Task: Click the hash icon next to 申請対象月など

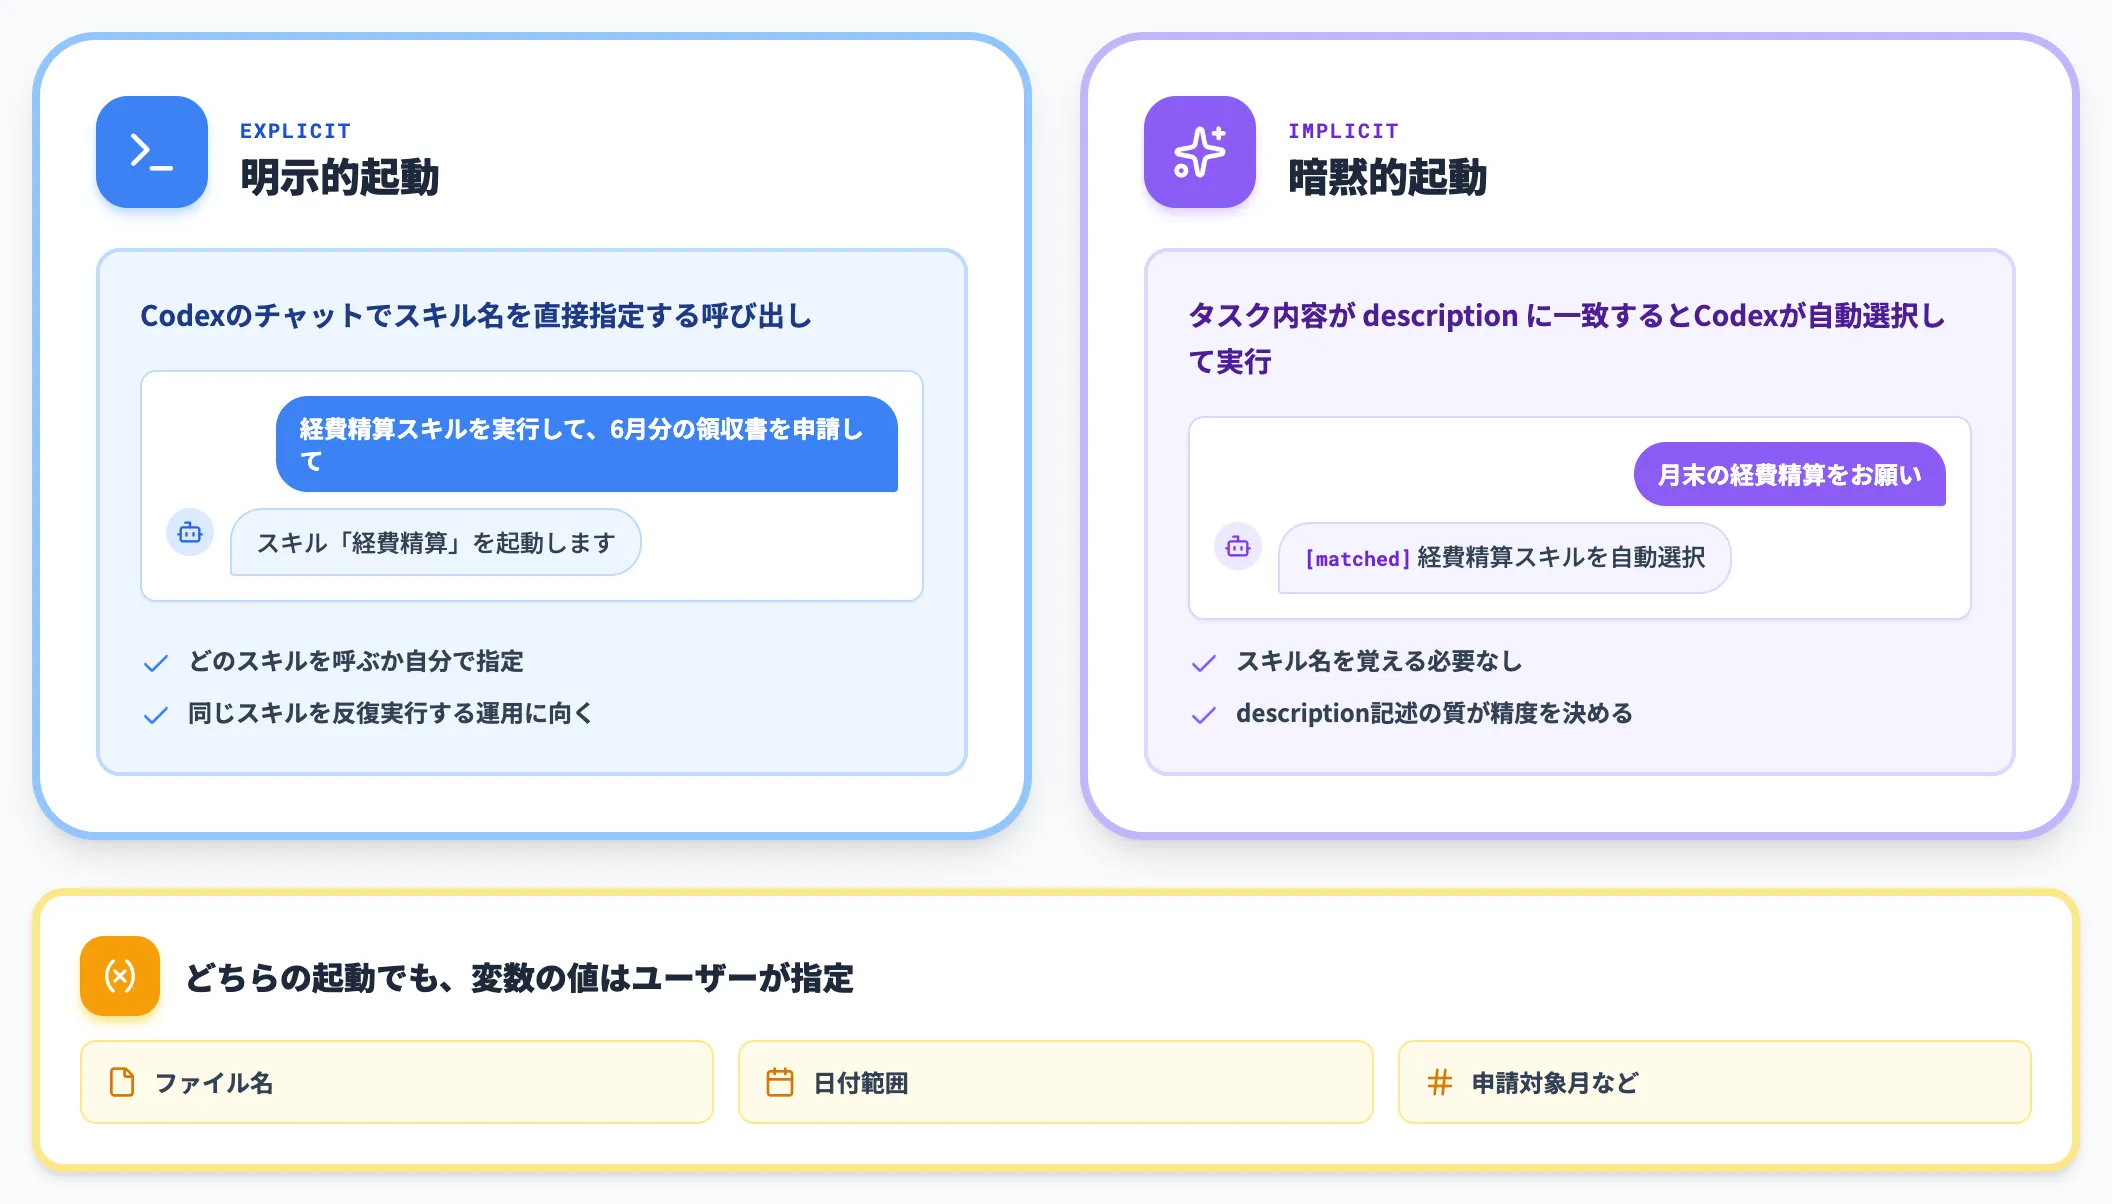Action: [1440, 1082]
